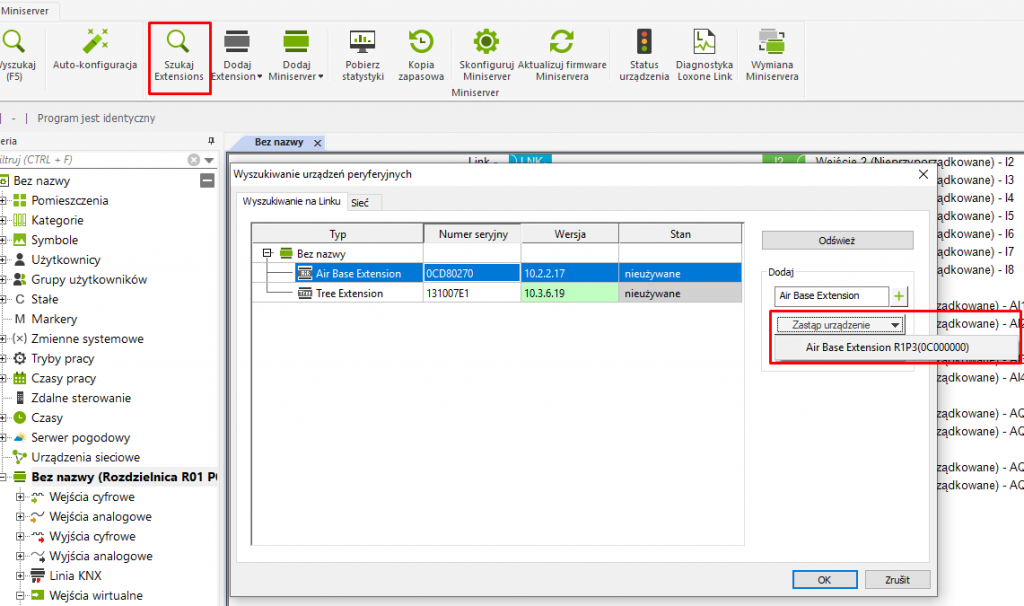Collapse the Bez nazwy node in device list

[268, 254]
